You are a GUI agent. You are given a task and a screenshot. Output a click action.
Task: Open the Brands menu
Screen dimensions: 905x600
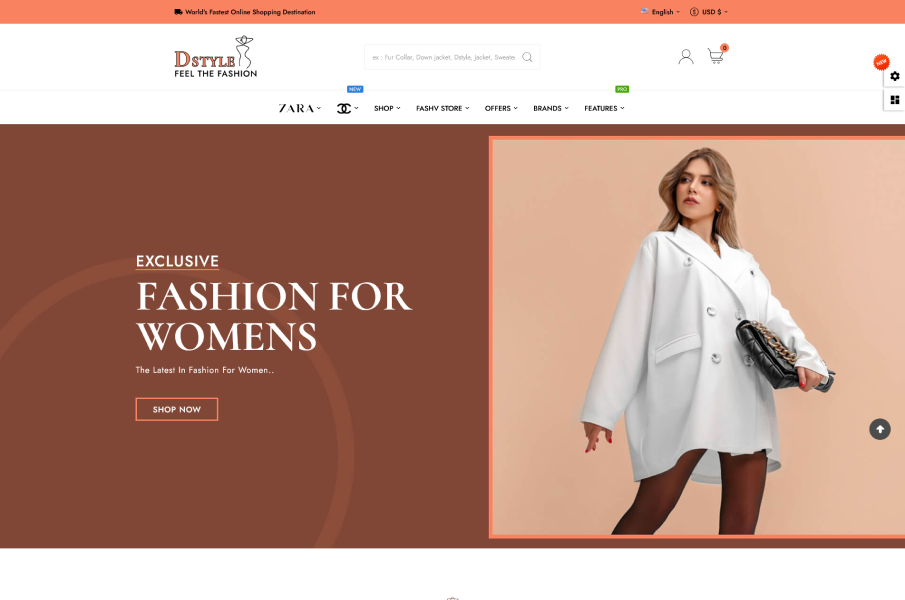(550, 108)
